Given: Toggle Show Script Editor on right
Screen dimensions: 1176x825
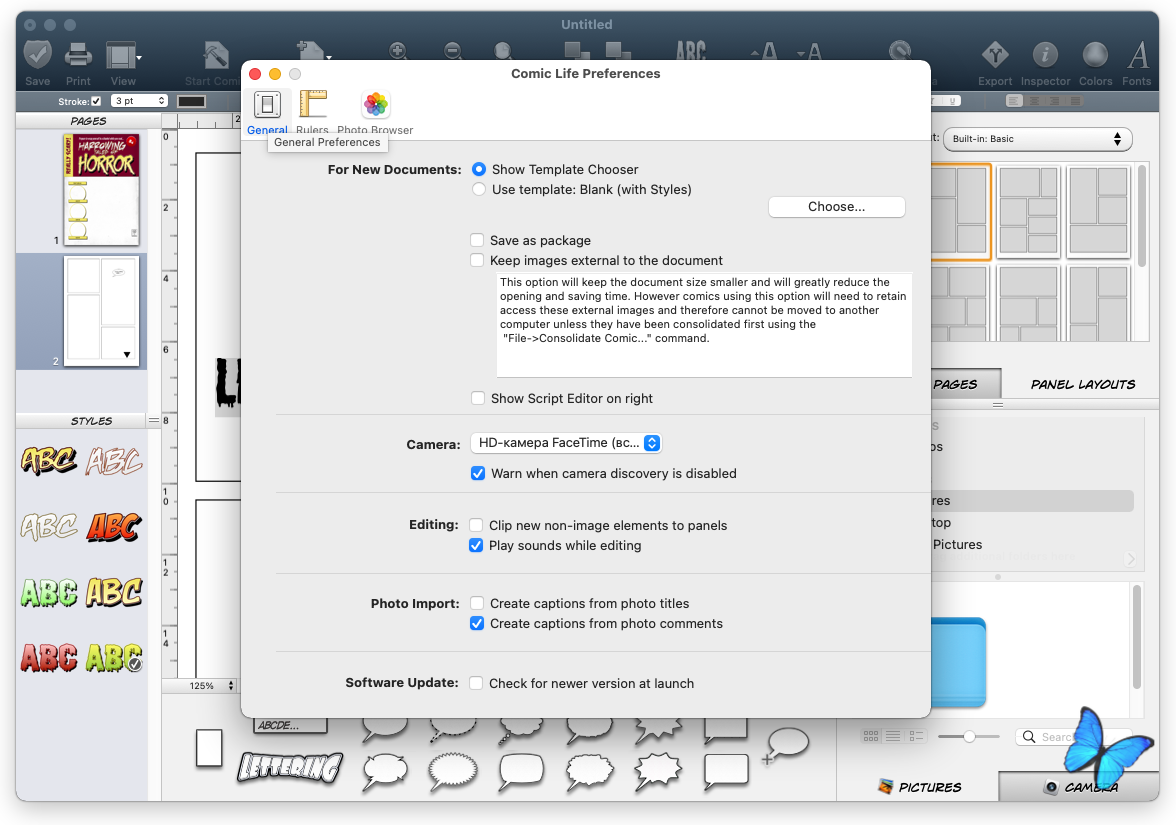Looking at the screenshot, I should (478, 398).
